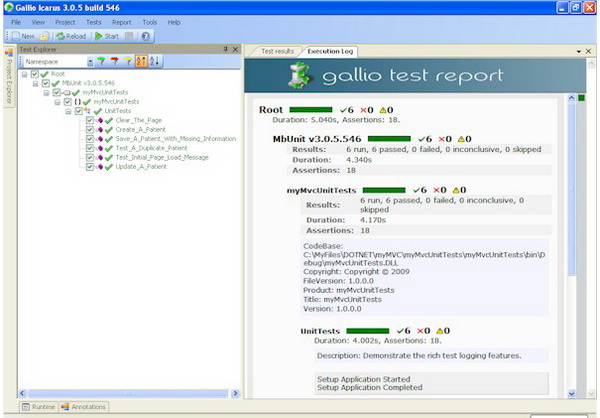Image resolution: width=600 pixels, height=418 pixels.
Task: Pin the Test Explorer panel
Action: click(225, 49)
